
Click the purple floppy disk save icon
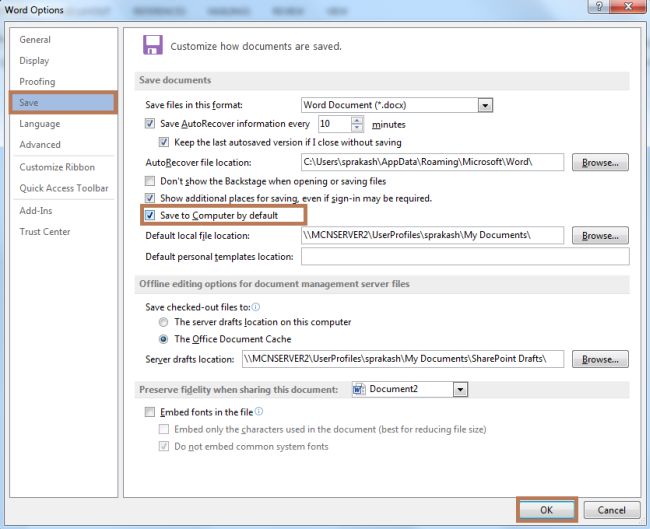coord(153,45)
